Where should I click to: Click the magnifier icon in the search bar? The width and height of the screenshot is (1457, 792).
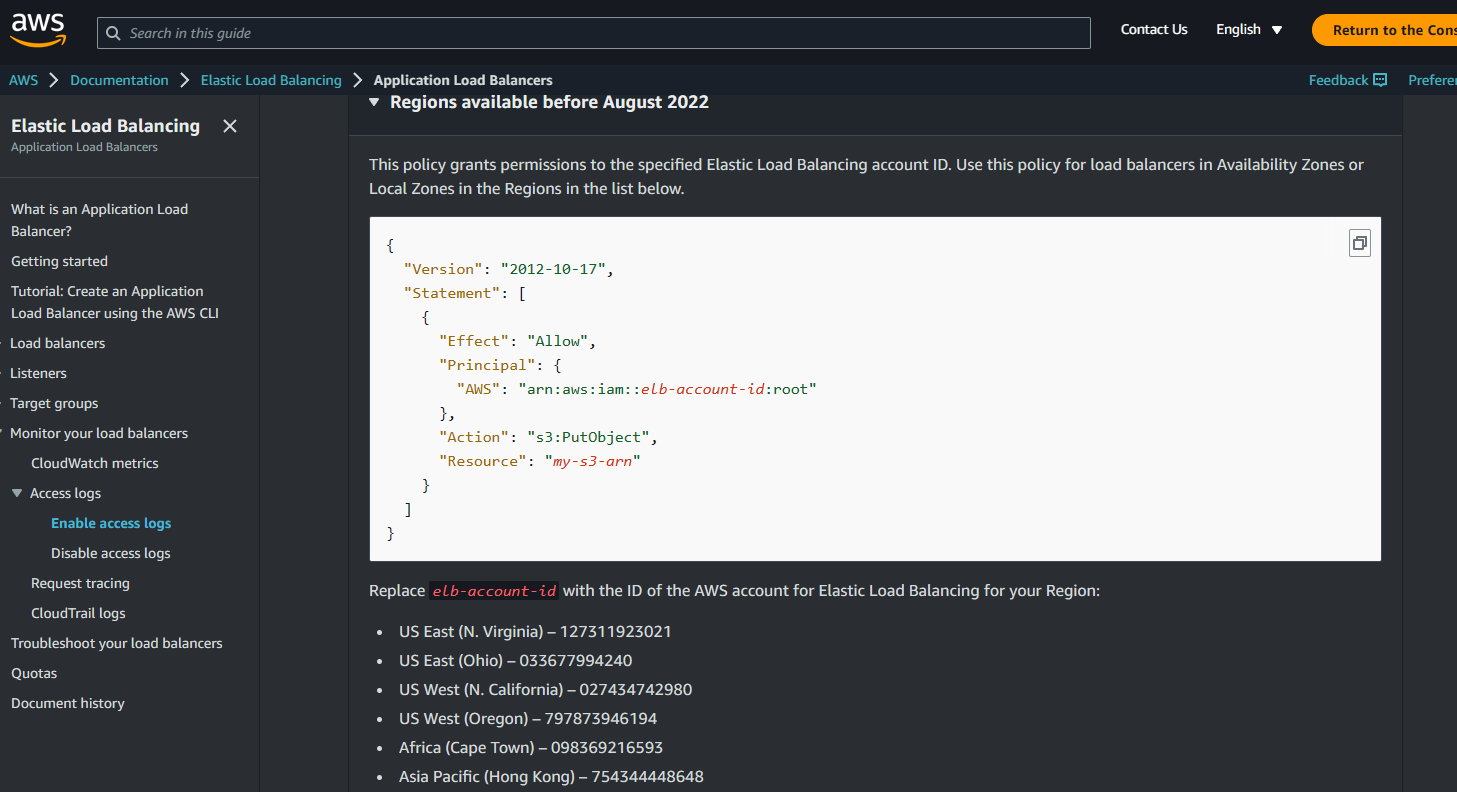pyautogui.click(x=113, y=33)
